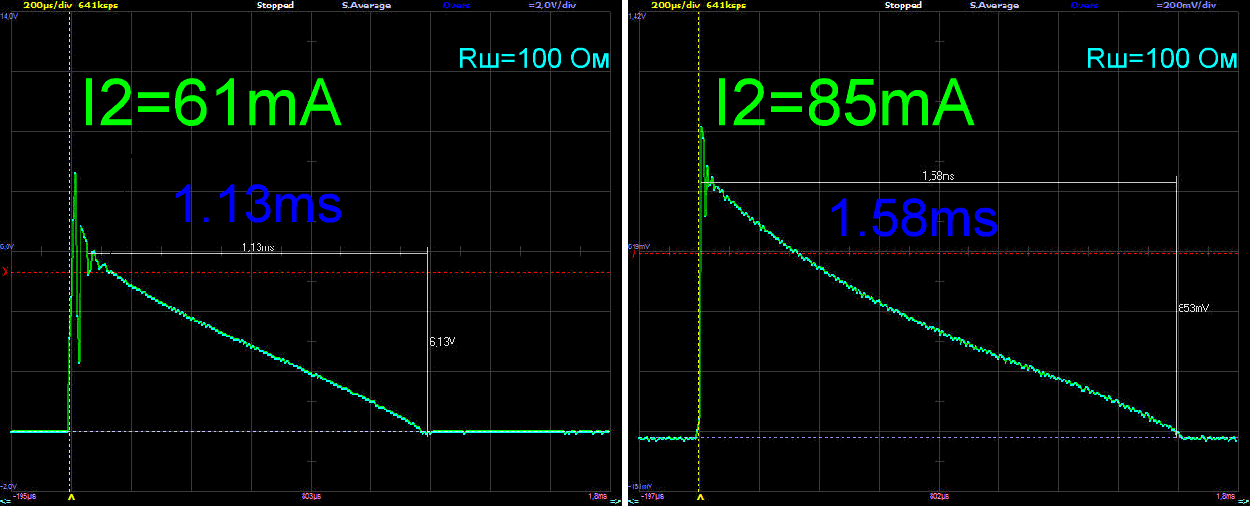The width and height of the screenshot is (1252, 506).
Task: Click the 641ksps sample rate in right scope
Action: (725, 5)
